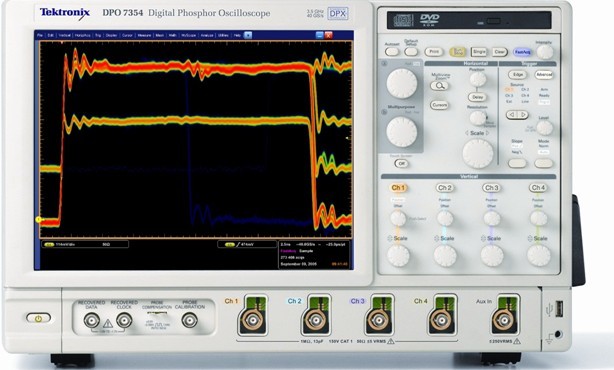Toggle the Touch Screen Off button
Image resolution: width=614 pixels, height=370 pixels.
tap(401, 164)
